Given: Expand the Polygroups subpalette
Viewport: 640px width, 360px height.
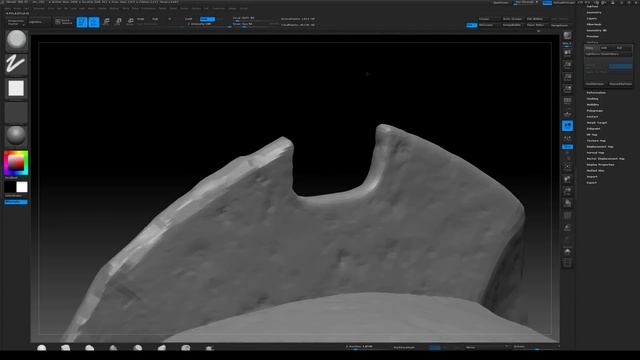Looking at the screenshot, I should (x=595, y=111).
